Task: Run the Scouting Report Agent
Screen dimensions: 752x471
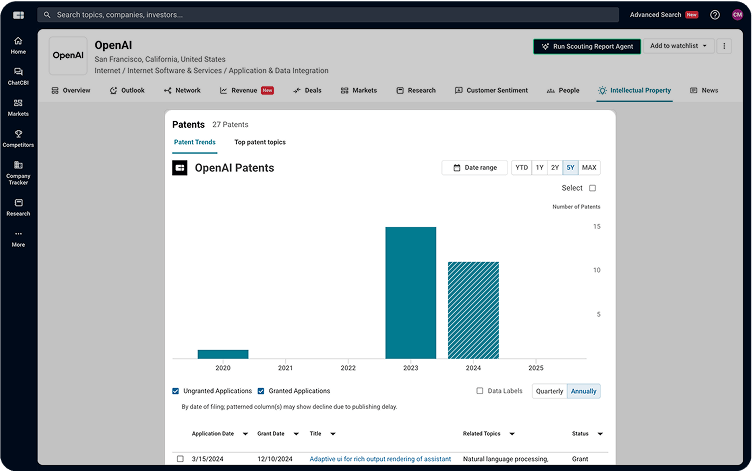Action: pos(585,46)
